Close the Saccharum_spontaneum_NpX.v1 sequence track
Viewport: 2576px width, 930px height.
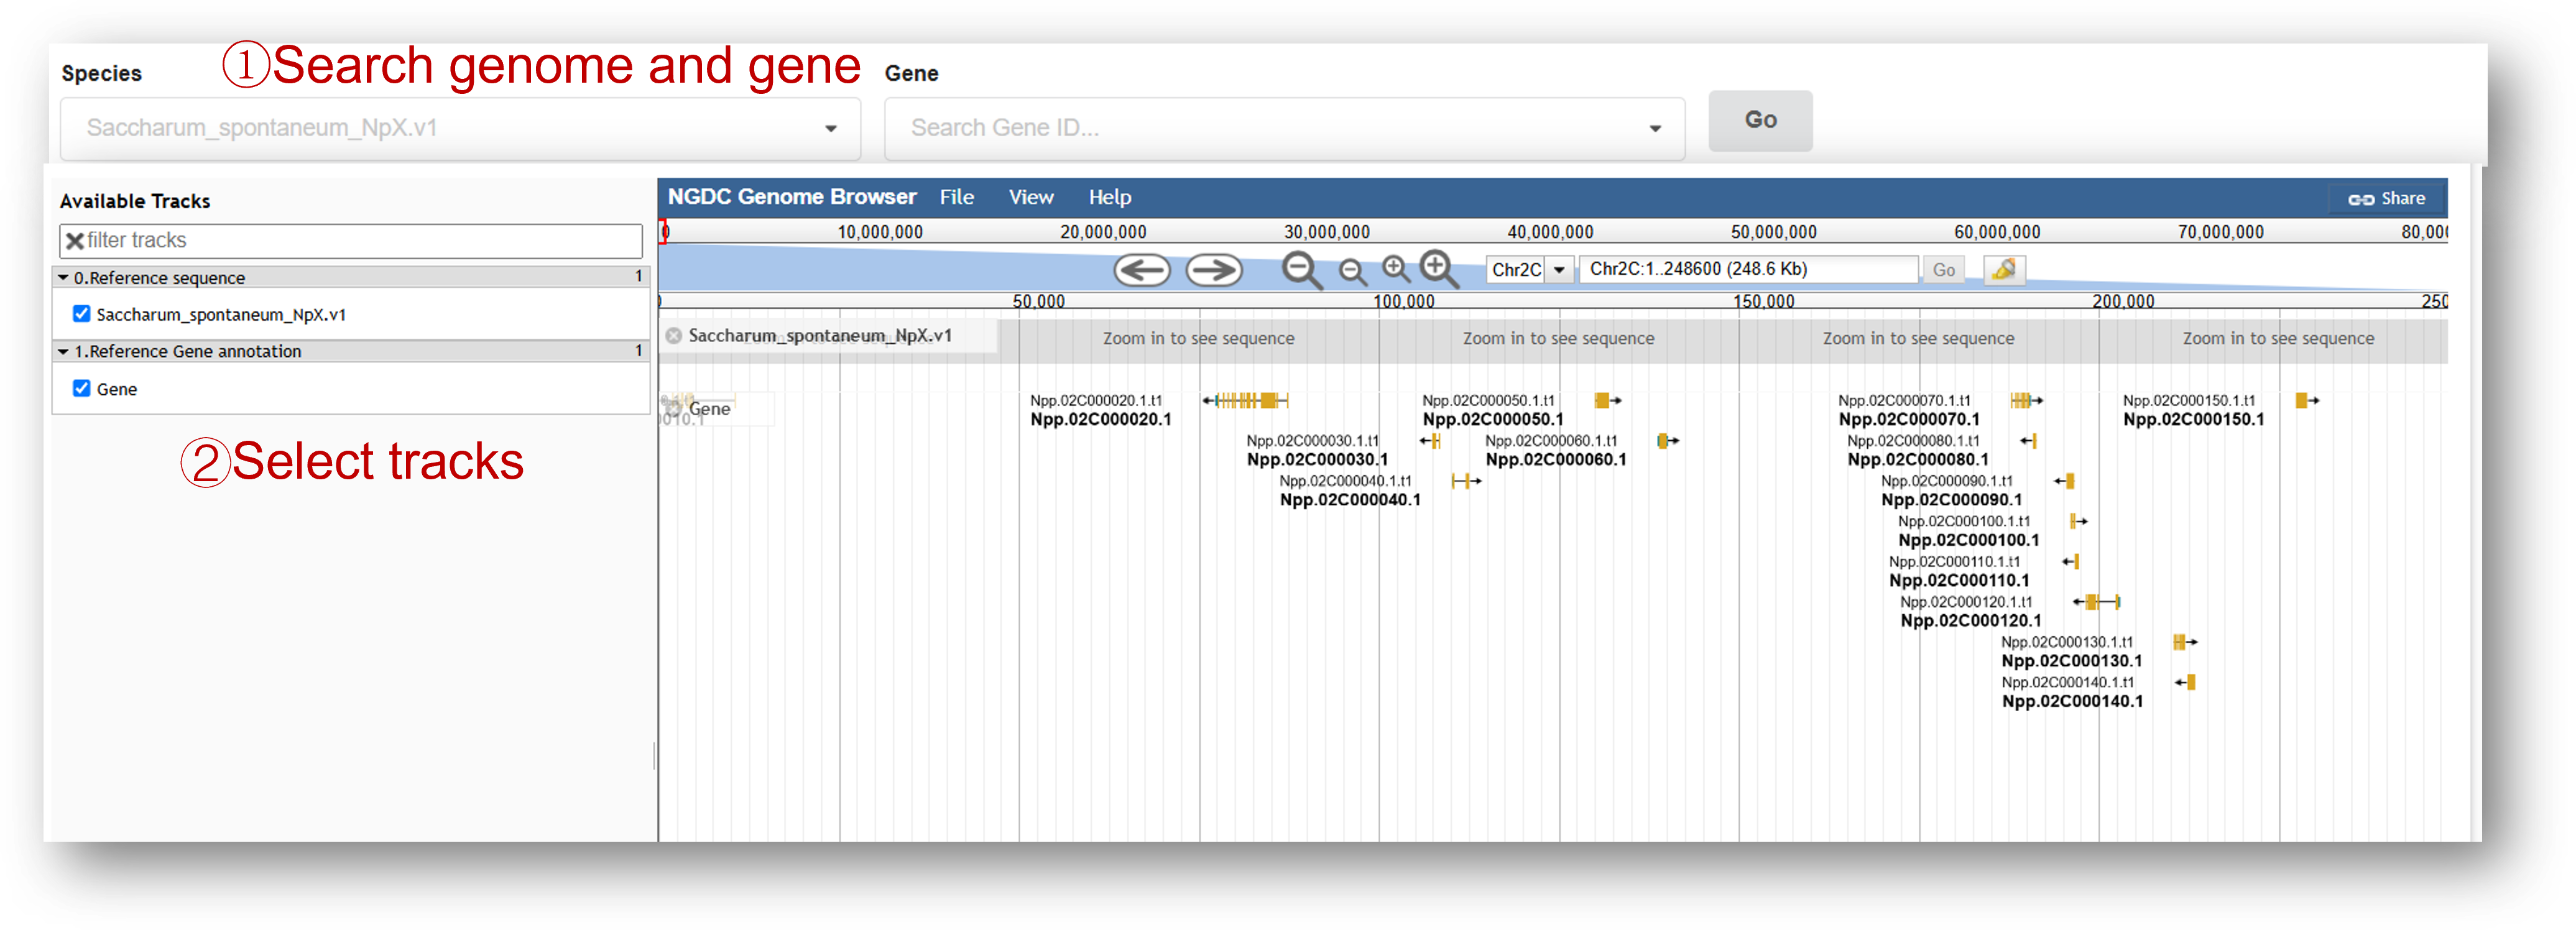click(x=674, y=336)
